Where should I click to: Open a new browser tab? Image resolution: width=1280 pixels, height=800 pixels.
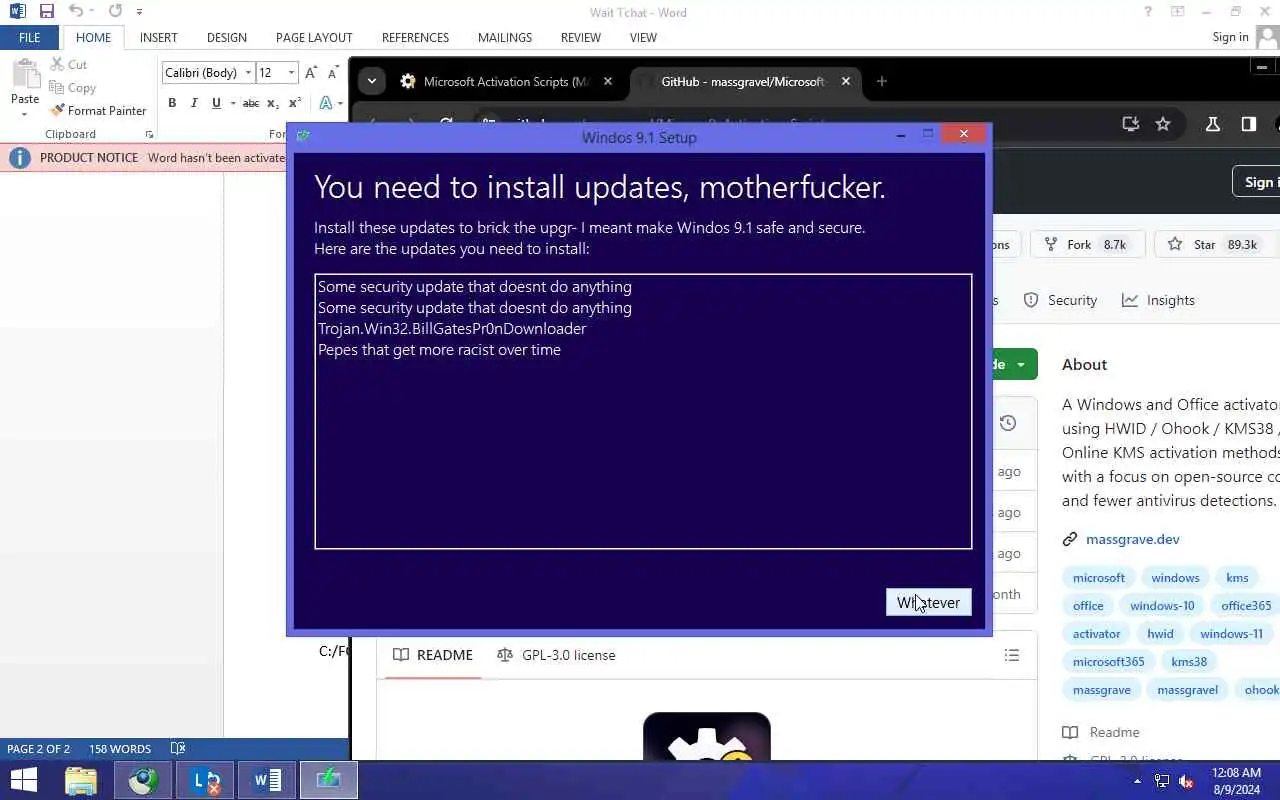(881, 82)
